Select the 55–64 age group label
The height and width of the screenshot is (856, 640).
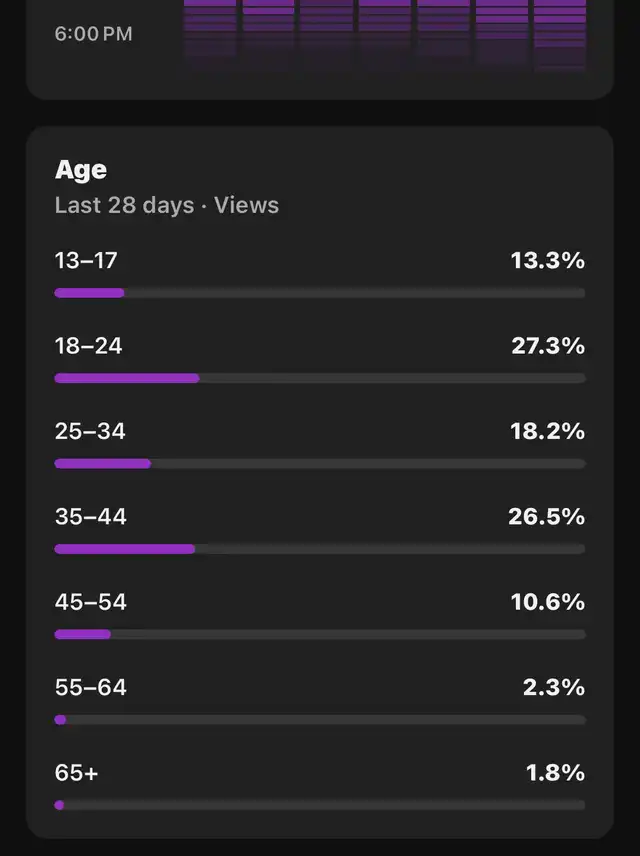point(90,688)
